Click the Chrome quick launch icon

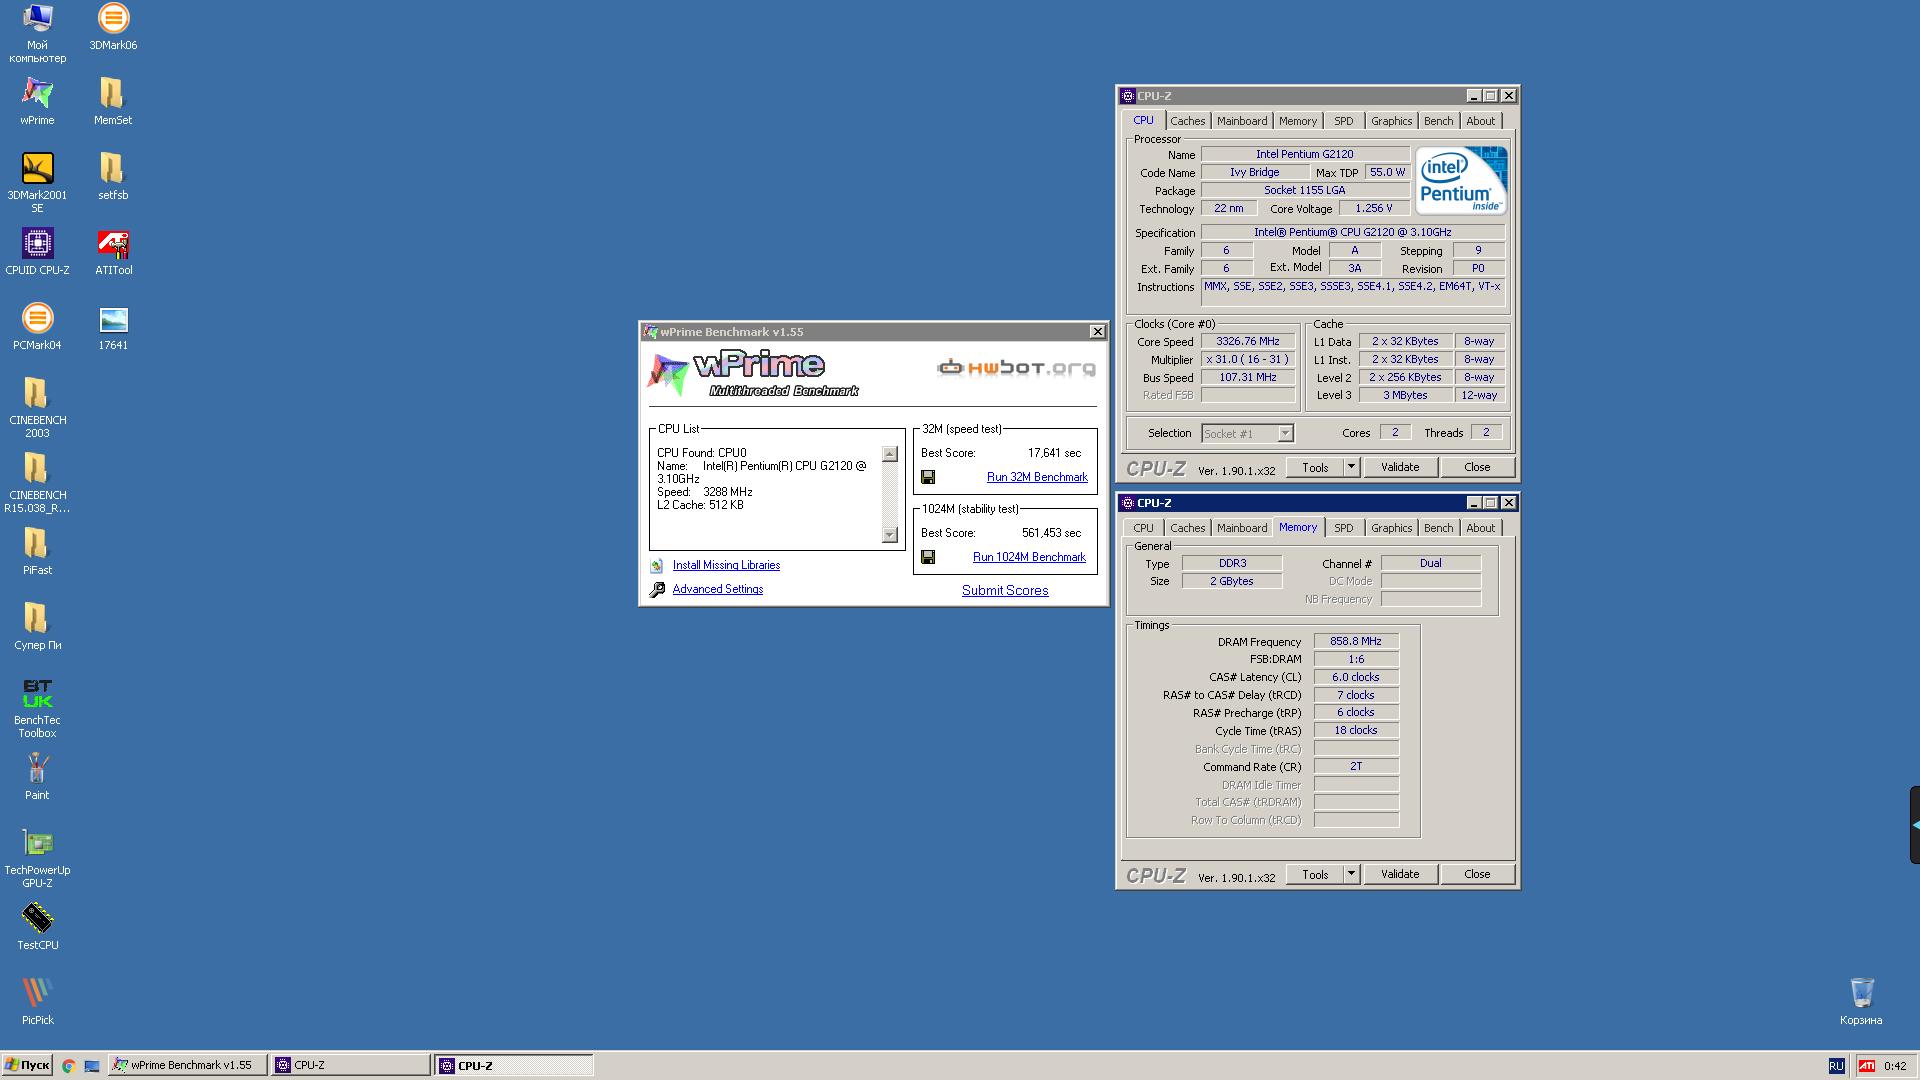pos(68,1066)
